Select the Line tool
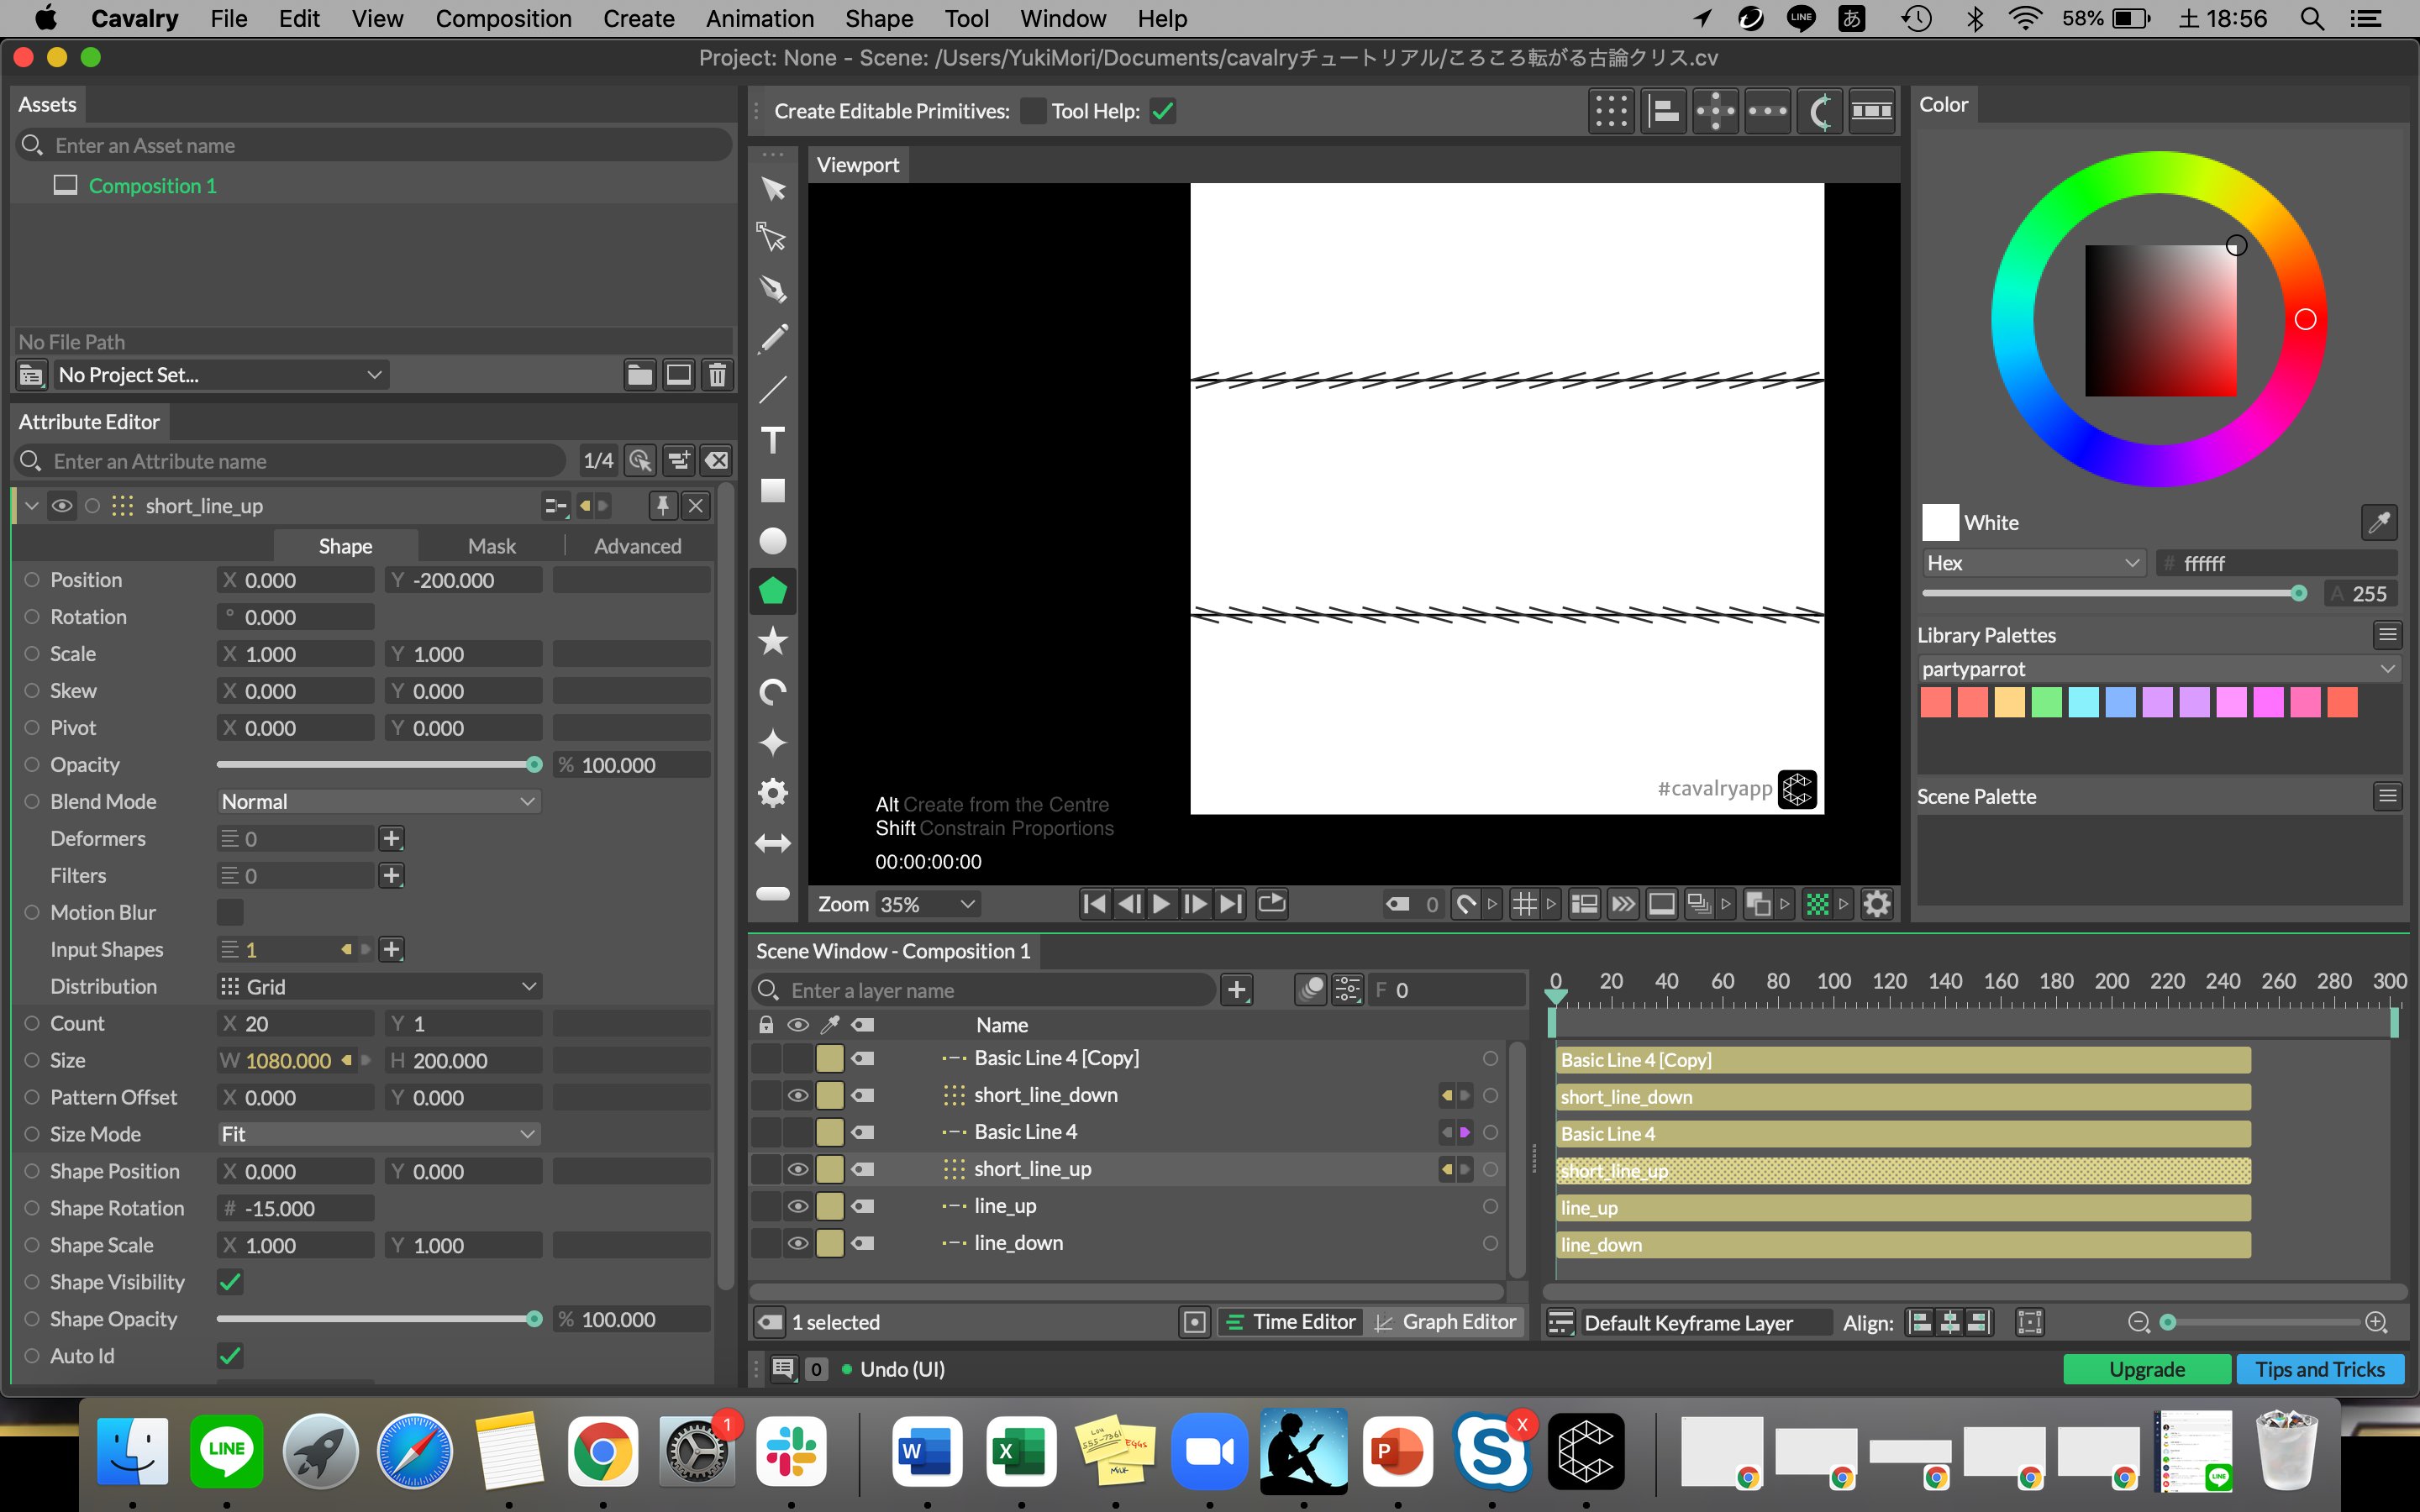The height and width of the screenshot is (1512, 2420). click(x=772, y=389)
